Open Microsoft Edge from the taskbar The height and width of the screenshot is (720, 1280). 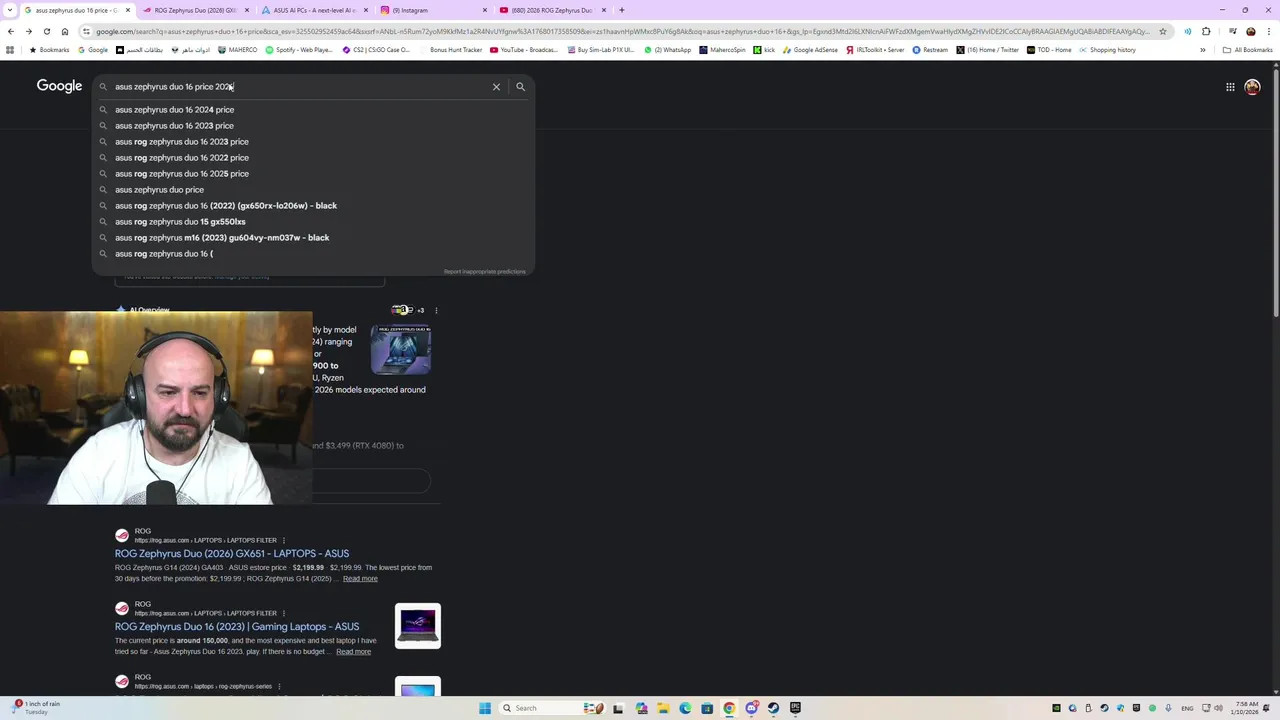coord(685,708)
